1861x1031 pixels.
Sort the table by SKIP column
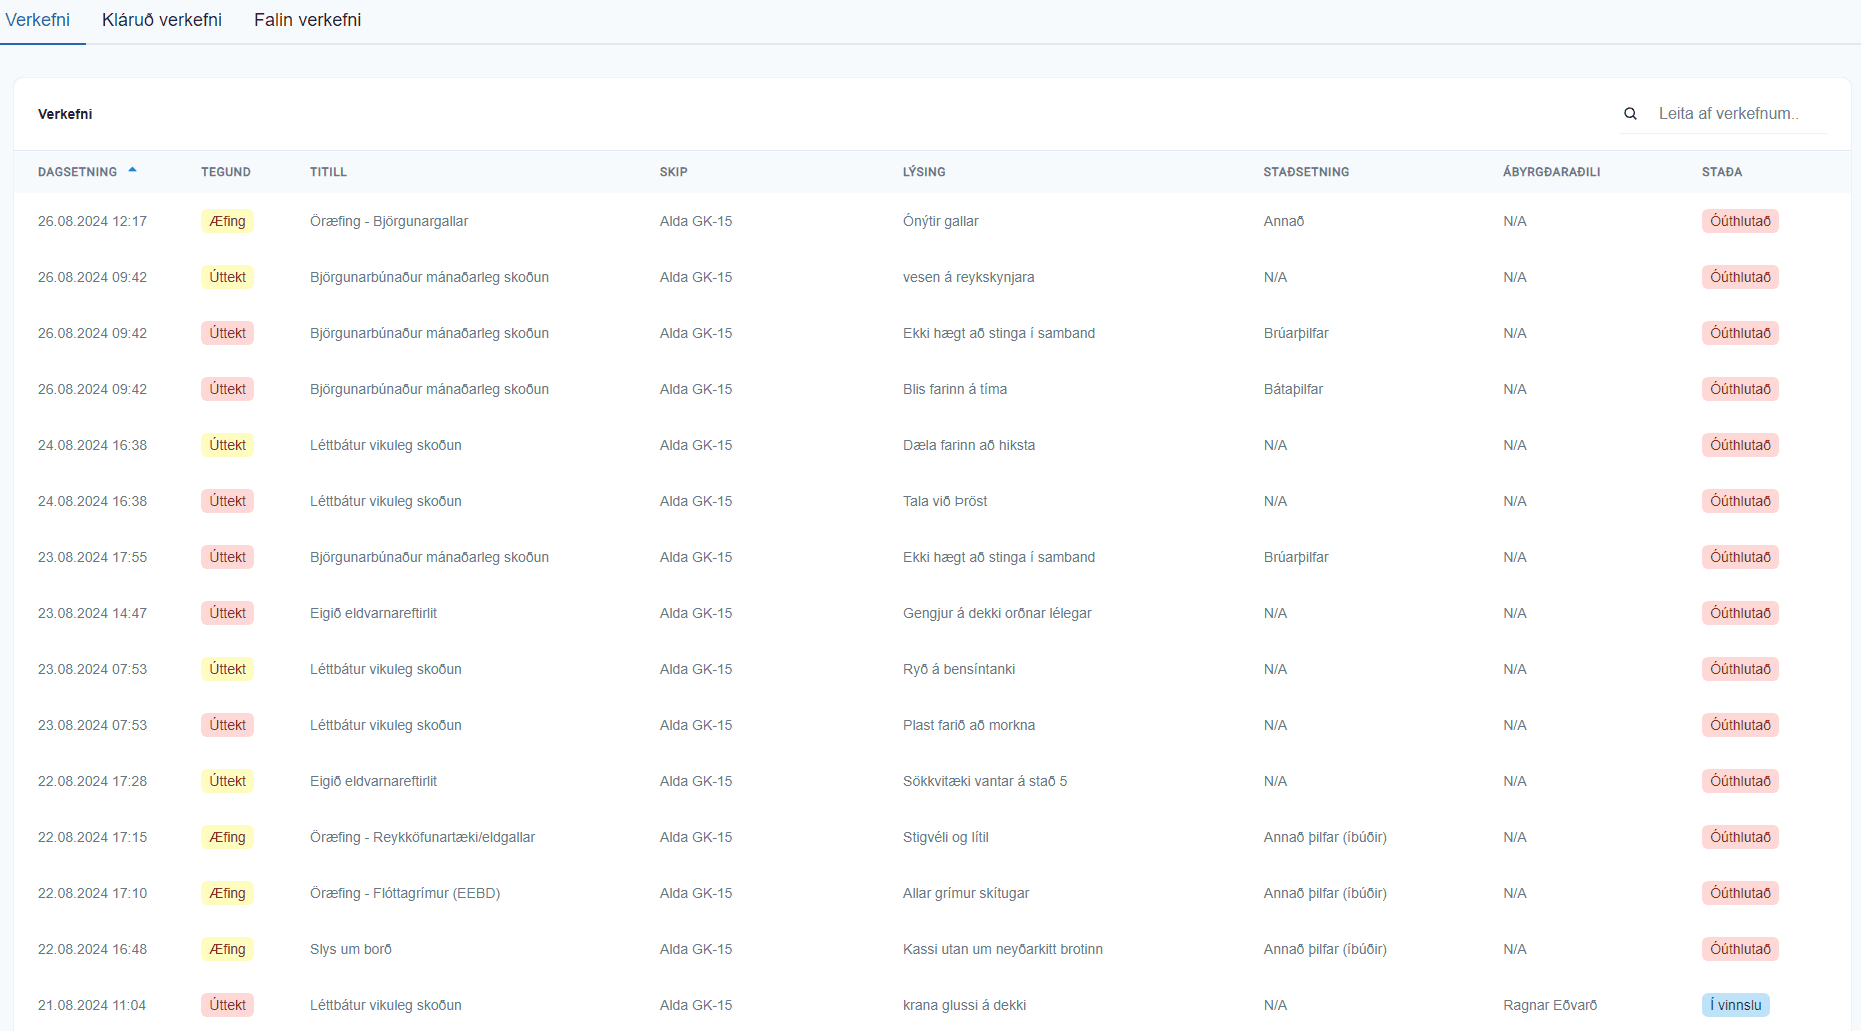click(673, 171)
